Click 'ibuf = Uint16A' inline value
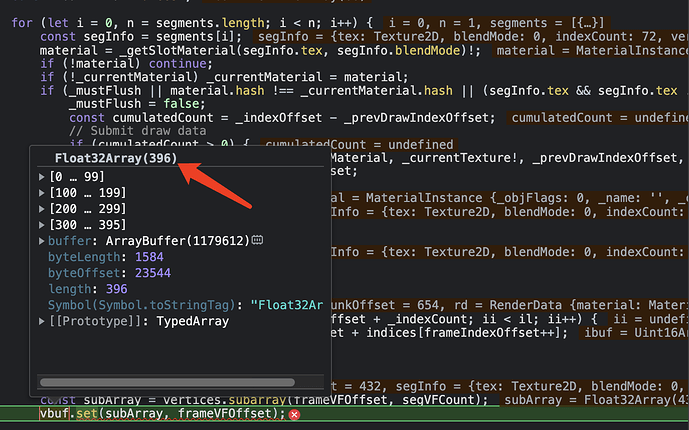This screenshot has width=689, height=430. tap(636, 332)
